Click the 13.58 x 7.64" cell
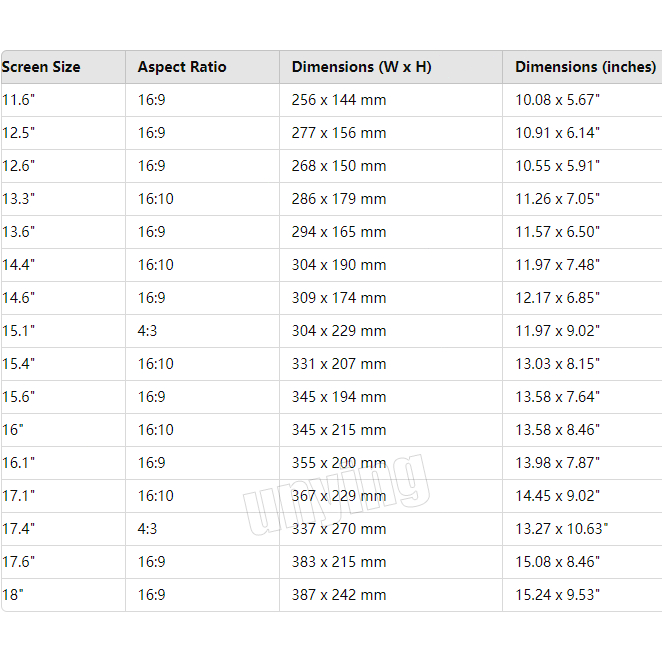 coord(557,397)
